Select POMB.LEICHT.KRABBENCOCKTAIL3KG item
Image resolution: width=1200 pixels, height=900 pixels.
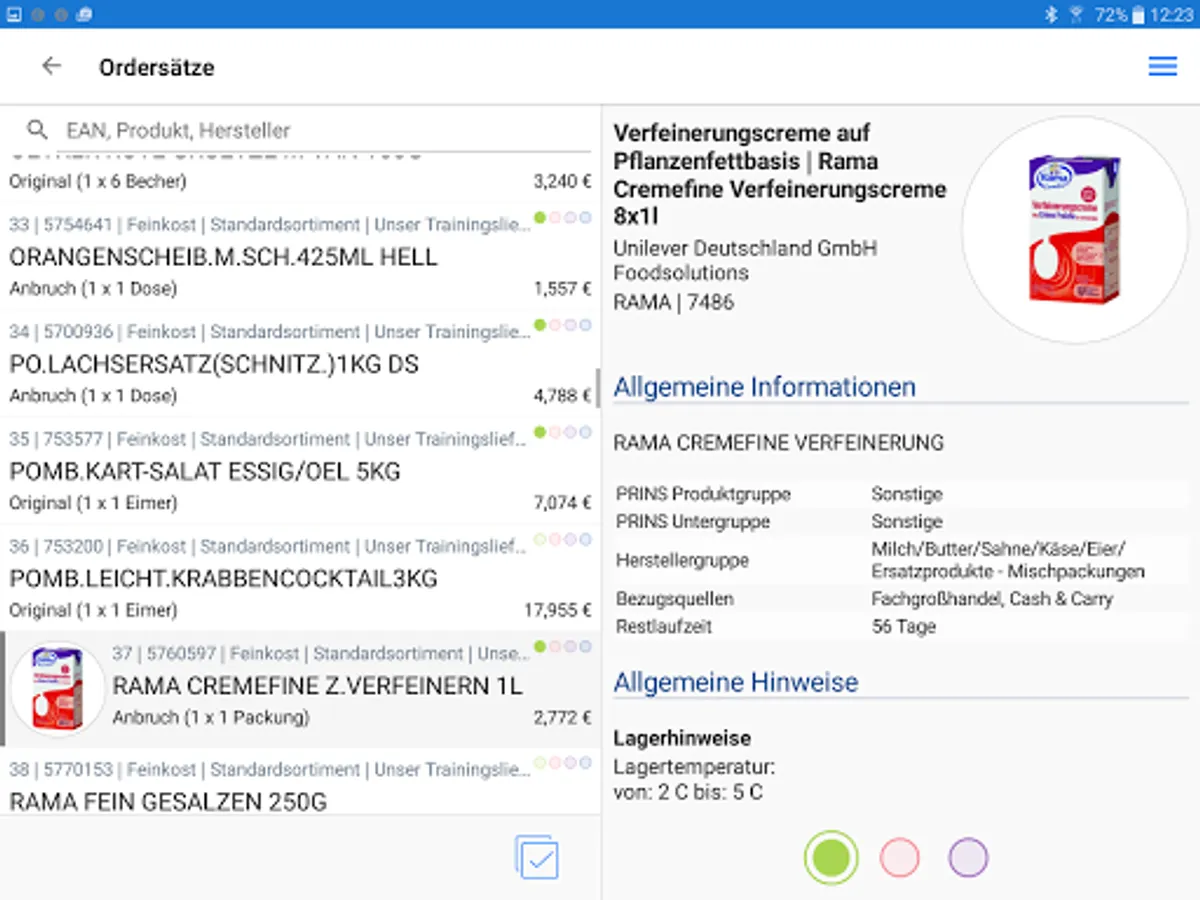(x=300, y=578)
